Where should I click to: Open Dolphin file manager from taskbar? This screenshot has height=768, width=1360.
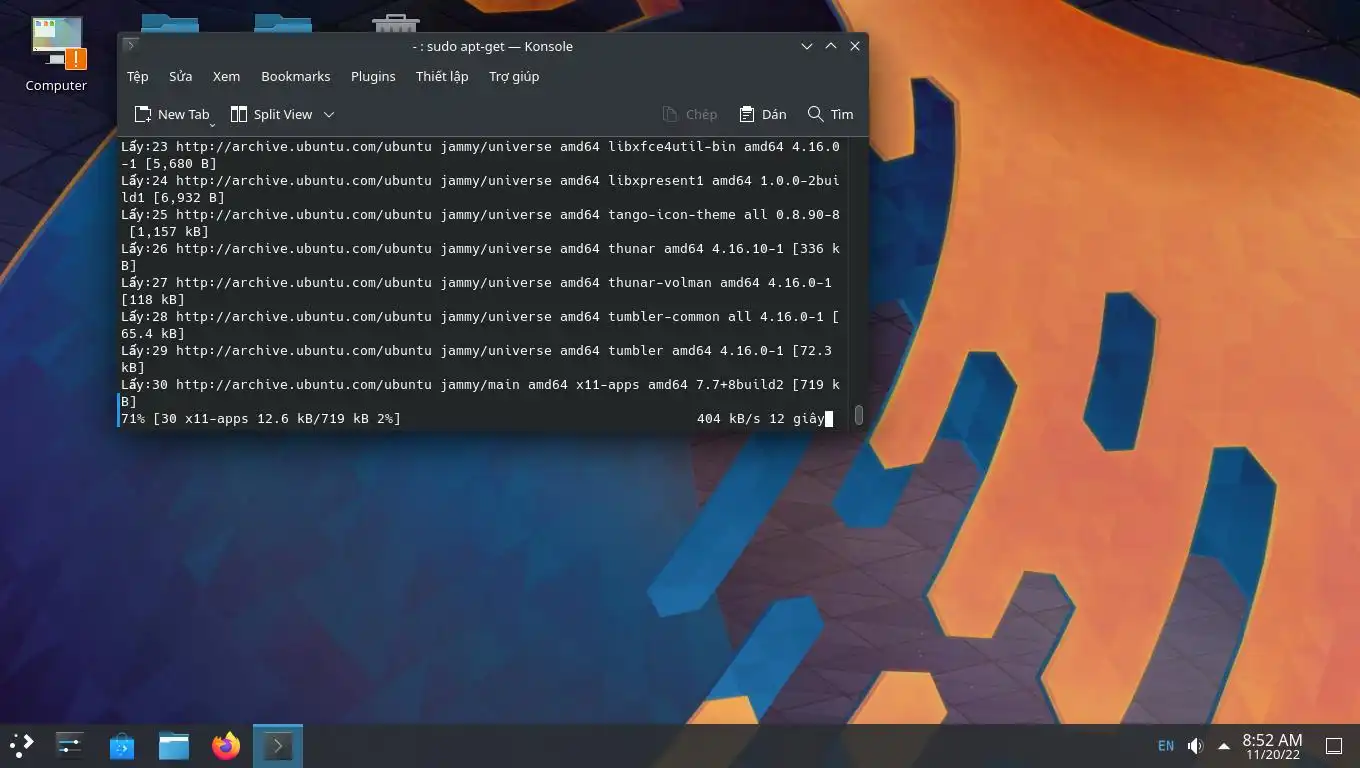coord(174,745)
